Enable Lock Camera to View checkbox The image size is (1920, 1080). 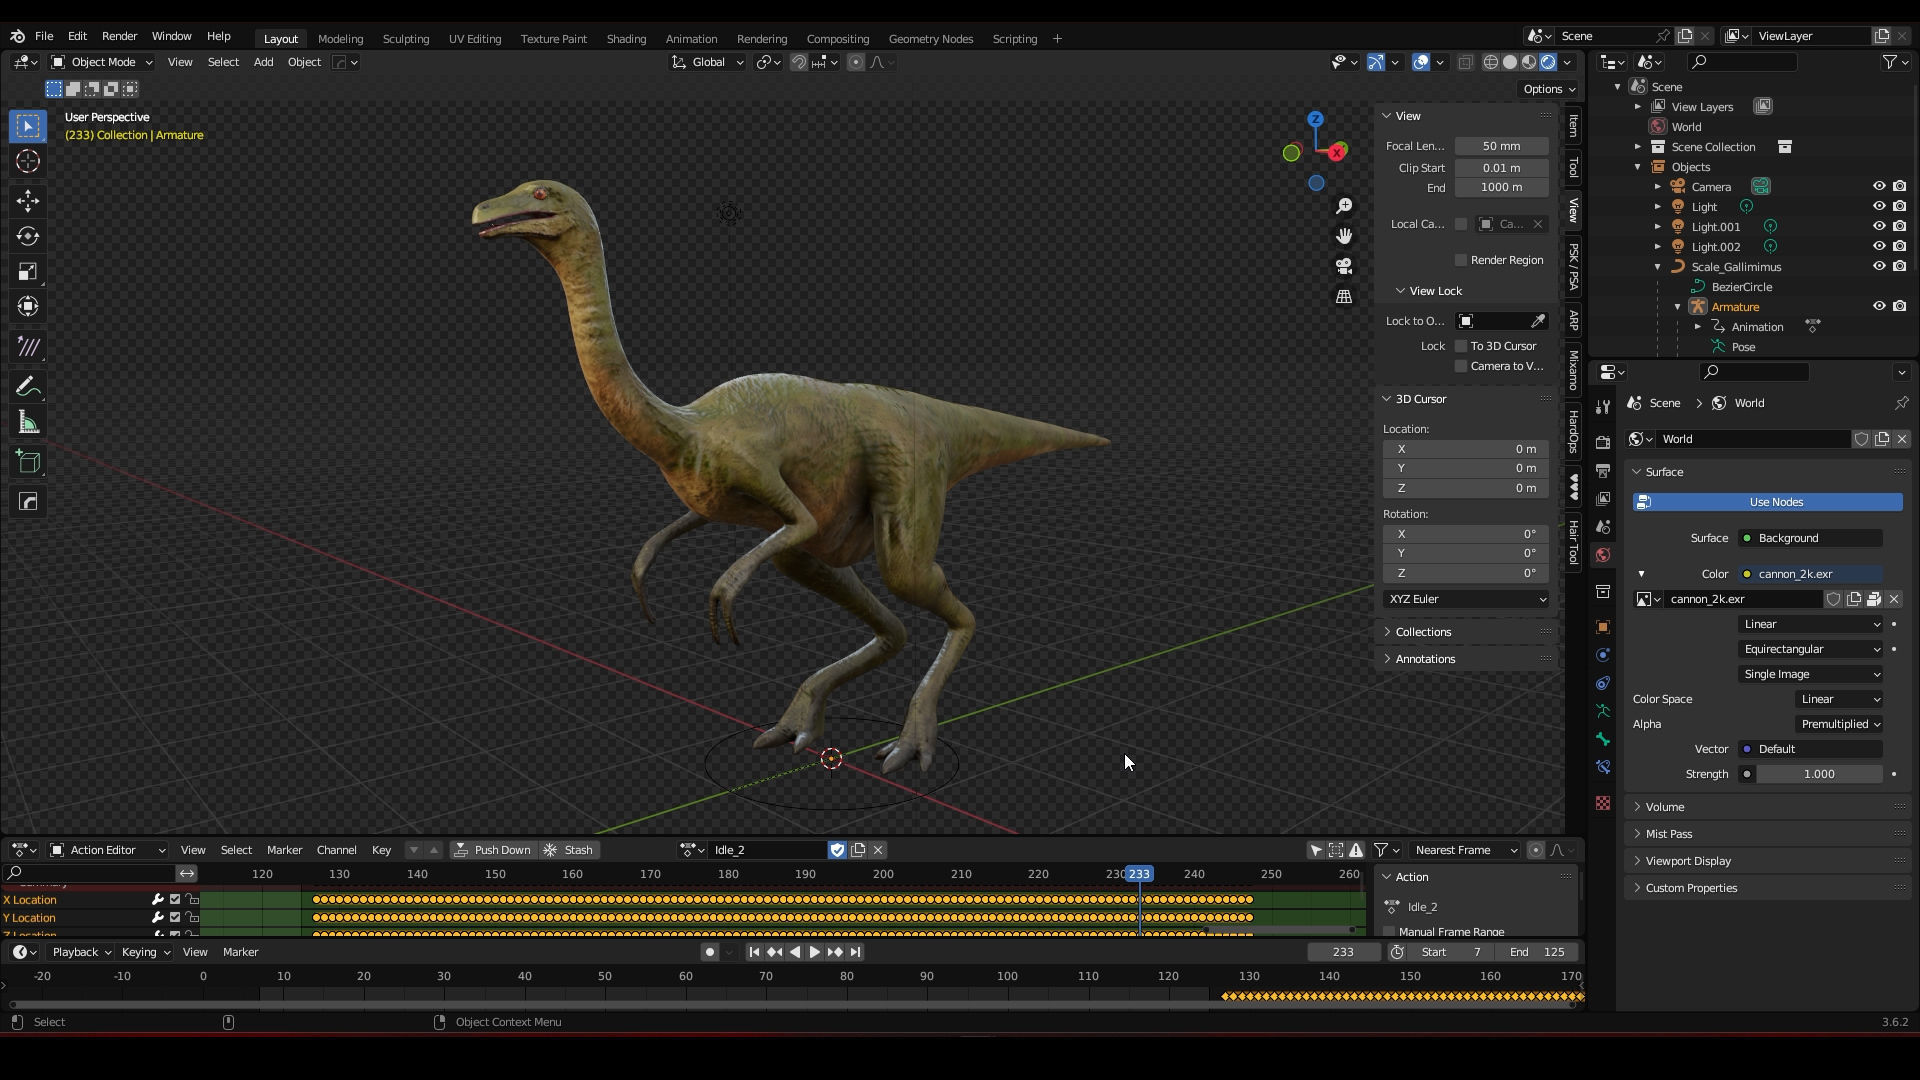[1461, 366]
